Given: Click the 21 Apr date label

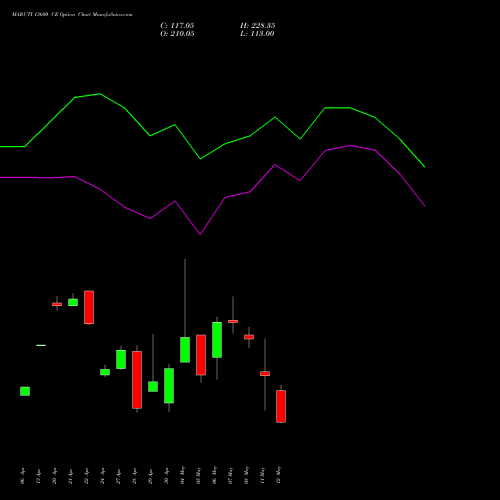Looking at the screenshot, I should pyautogui.click(x=71, y=476).
